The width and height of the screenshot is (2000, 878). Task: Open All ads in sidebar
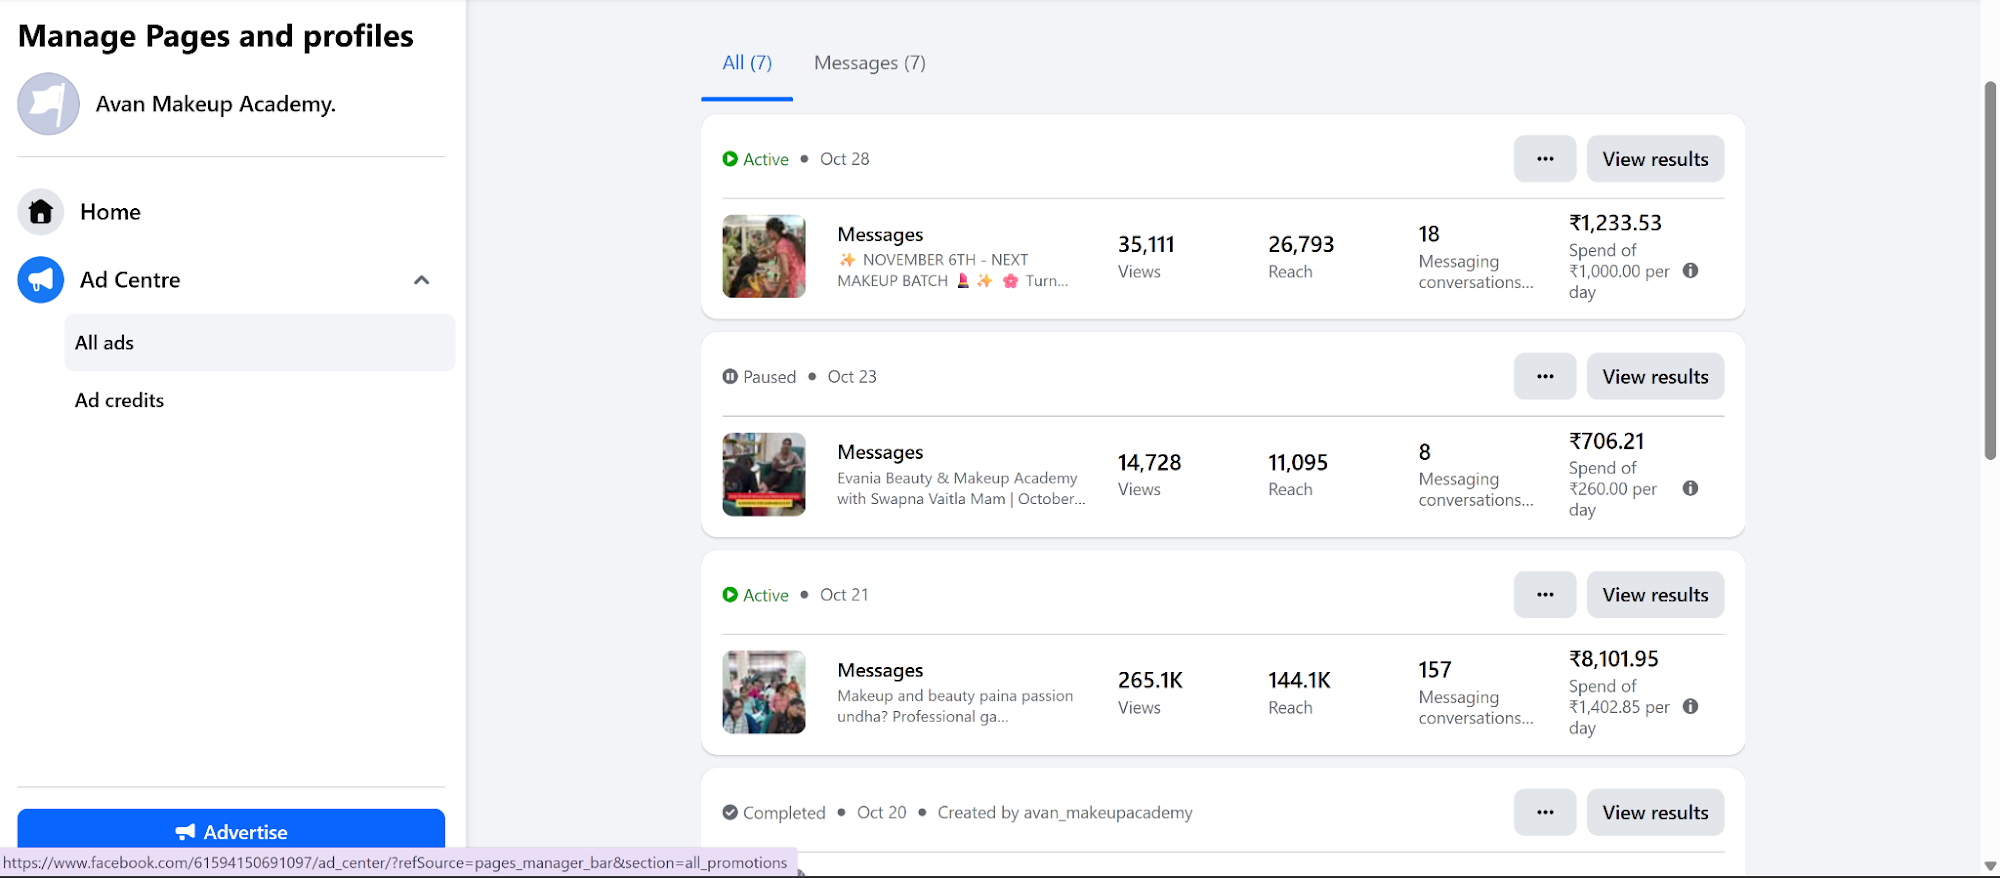(260, 343)
